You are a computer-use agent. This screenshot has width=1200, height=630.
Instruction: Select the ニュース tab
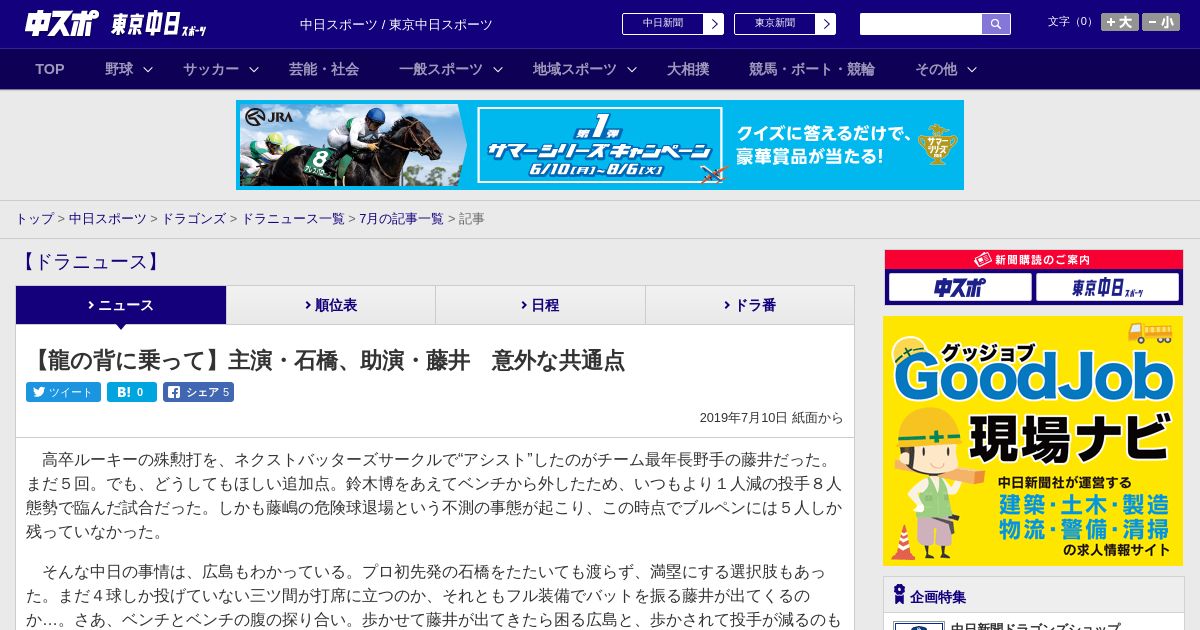tap(121, 305)
